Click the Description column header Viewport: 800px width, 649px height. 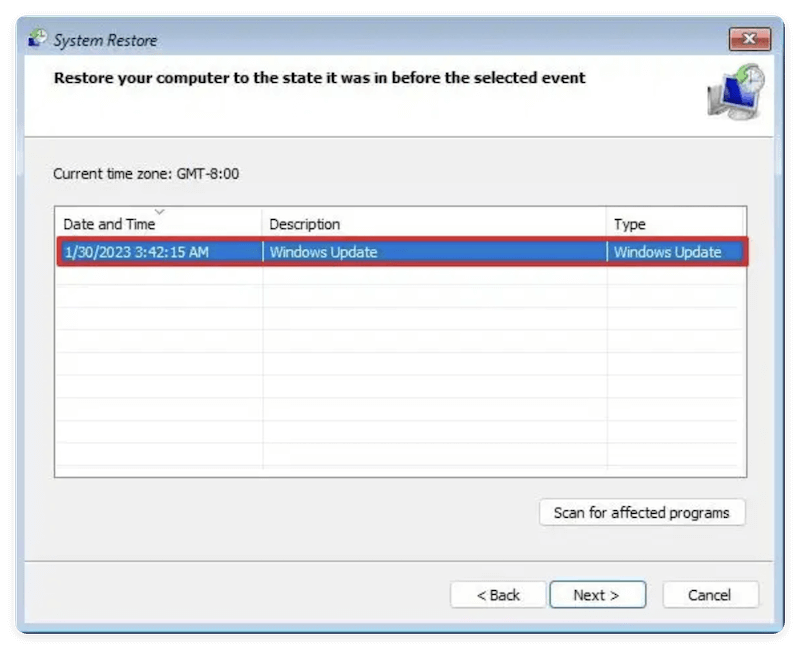tap(306, 224)
